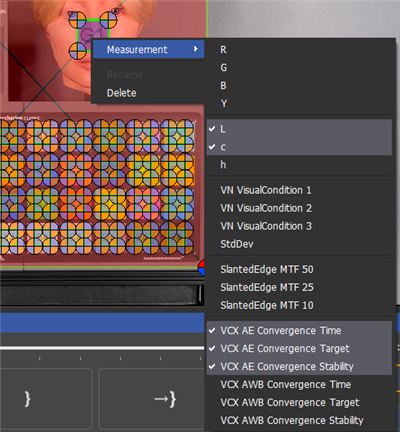The image size is (400, 432).
Task: Click top-left ROI handle on face
Action: pos(78,20)
